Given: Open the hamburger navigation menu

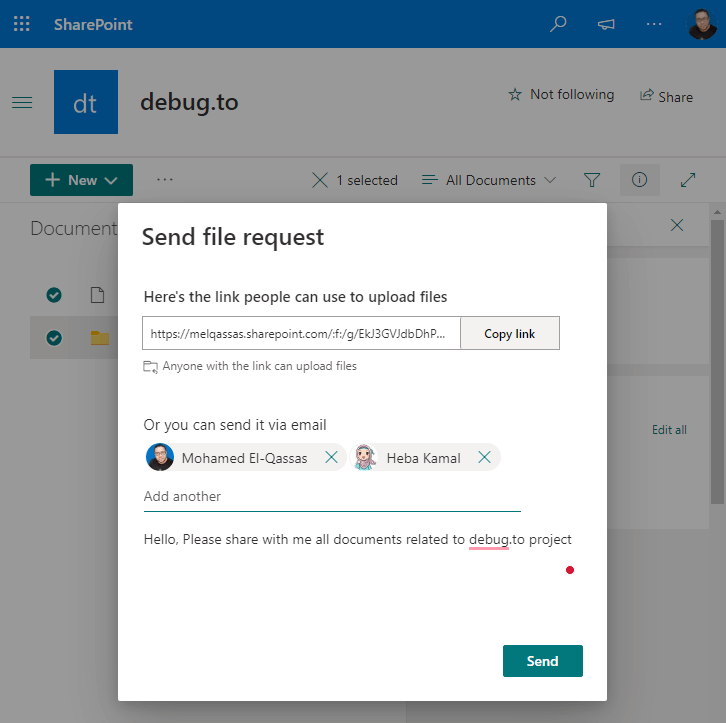Looking at the screenshot, I should [22, 102].
